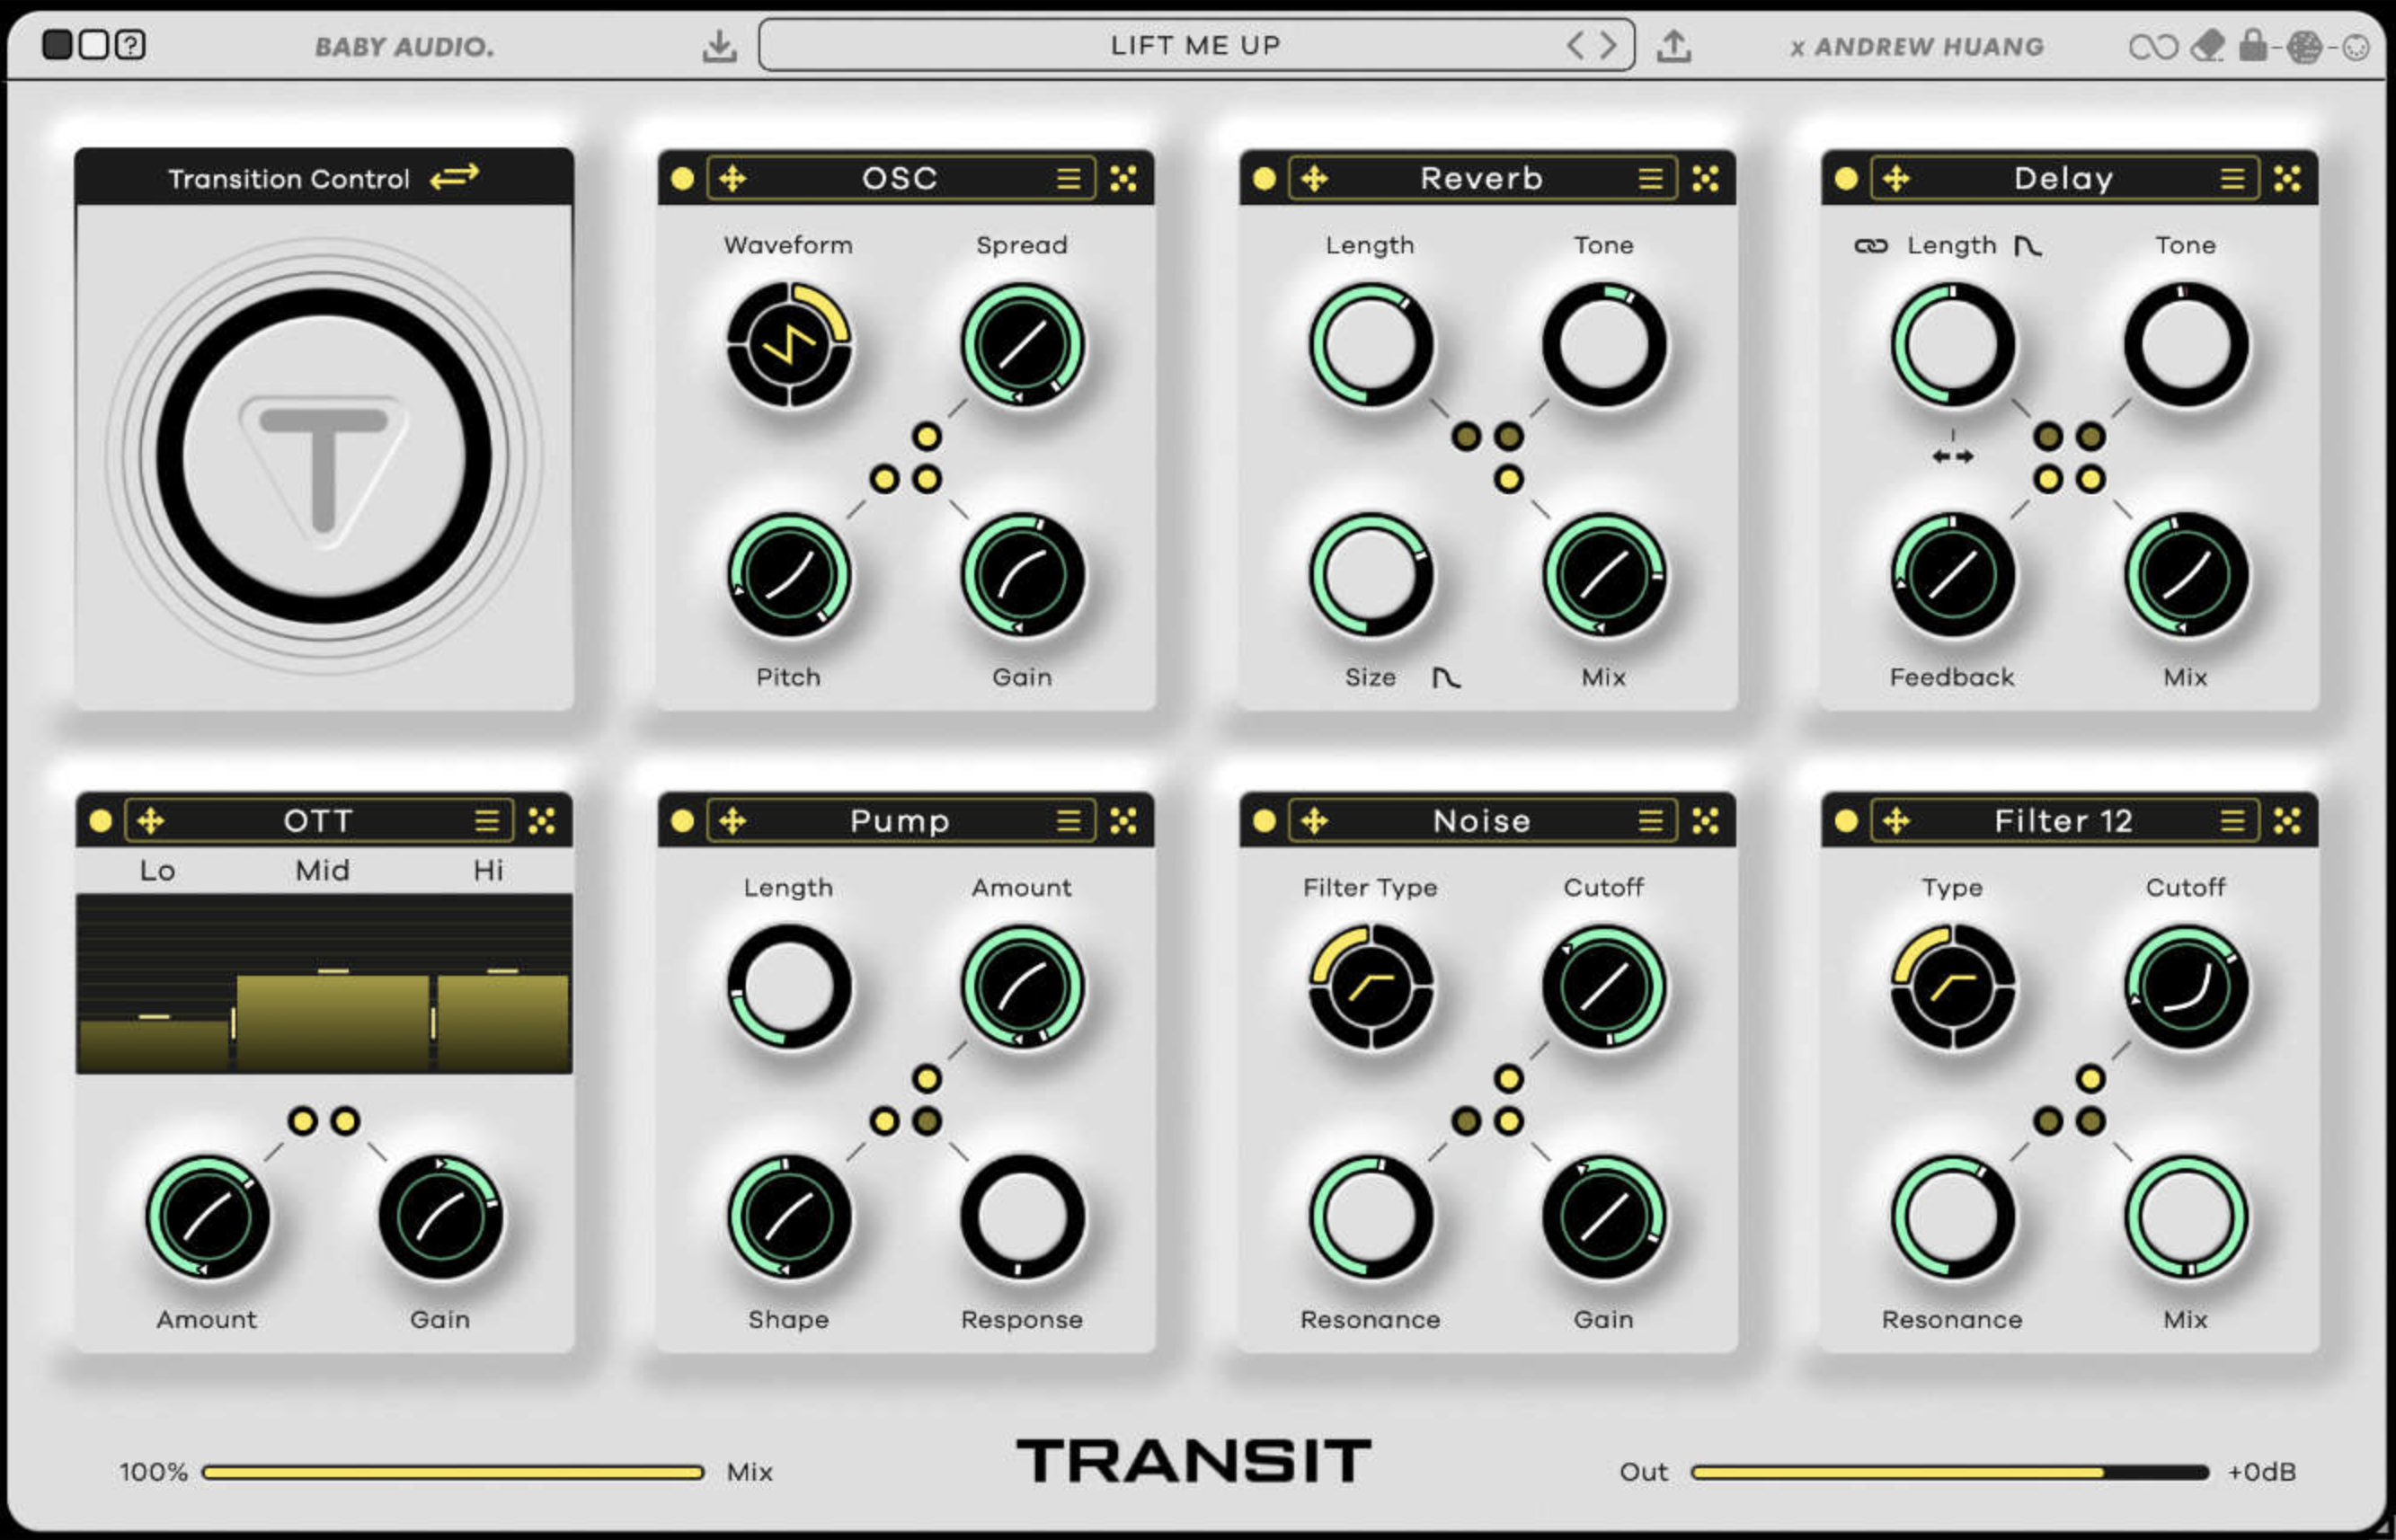Click the help question mark icon

pos(130,44)
